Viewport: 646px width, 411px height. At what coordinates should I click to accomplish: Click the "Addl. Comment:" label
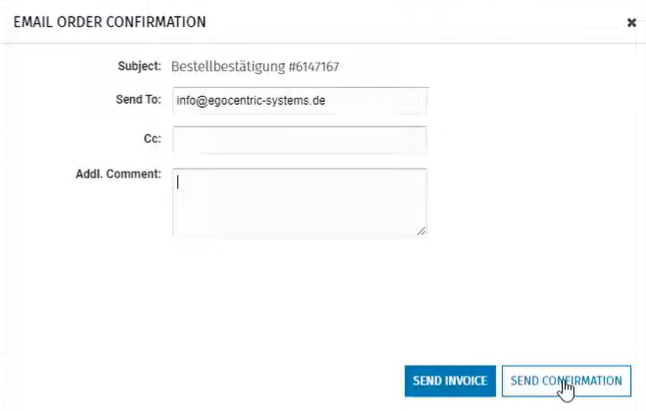[118, 174]
